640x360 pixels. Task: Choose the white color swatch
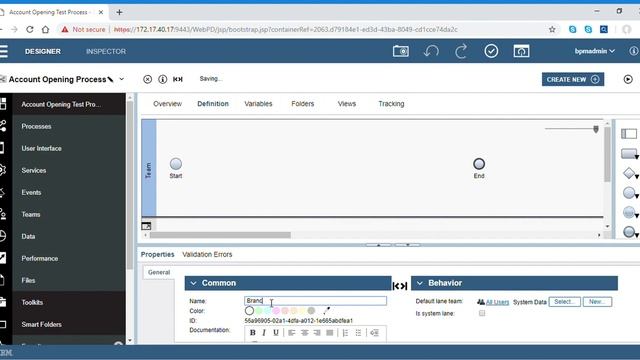[x=249, y=311]
